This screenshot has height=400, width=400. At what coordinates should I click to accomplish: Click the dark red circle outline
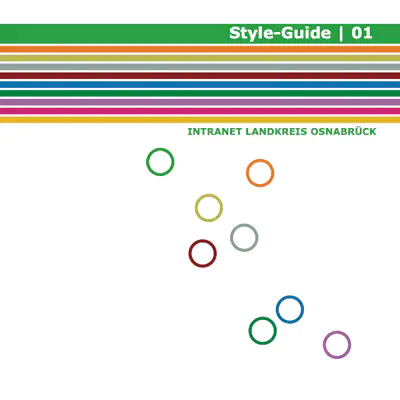202,253
